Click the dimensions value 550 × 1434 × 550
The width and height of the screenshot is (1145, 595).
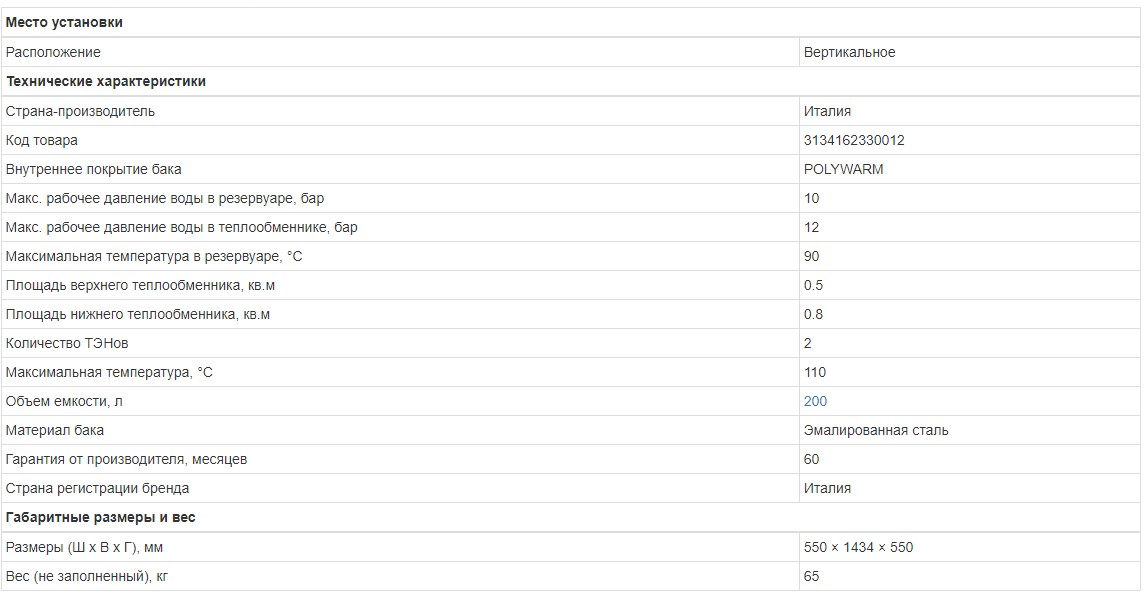[x=858, y=547]
